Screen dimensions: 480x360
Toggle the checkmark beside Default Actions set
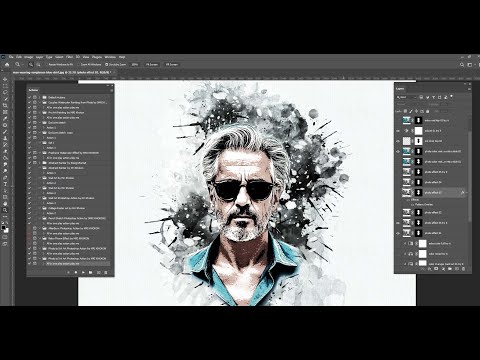(x=30, y=97)
